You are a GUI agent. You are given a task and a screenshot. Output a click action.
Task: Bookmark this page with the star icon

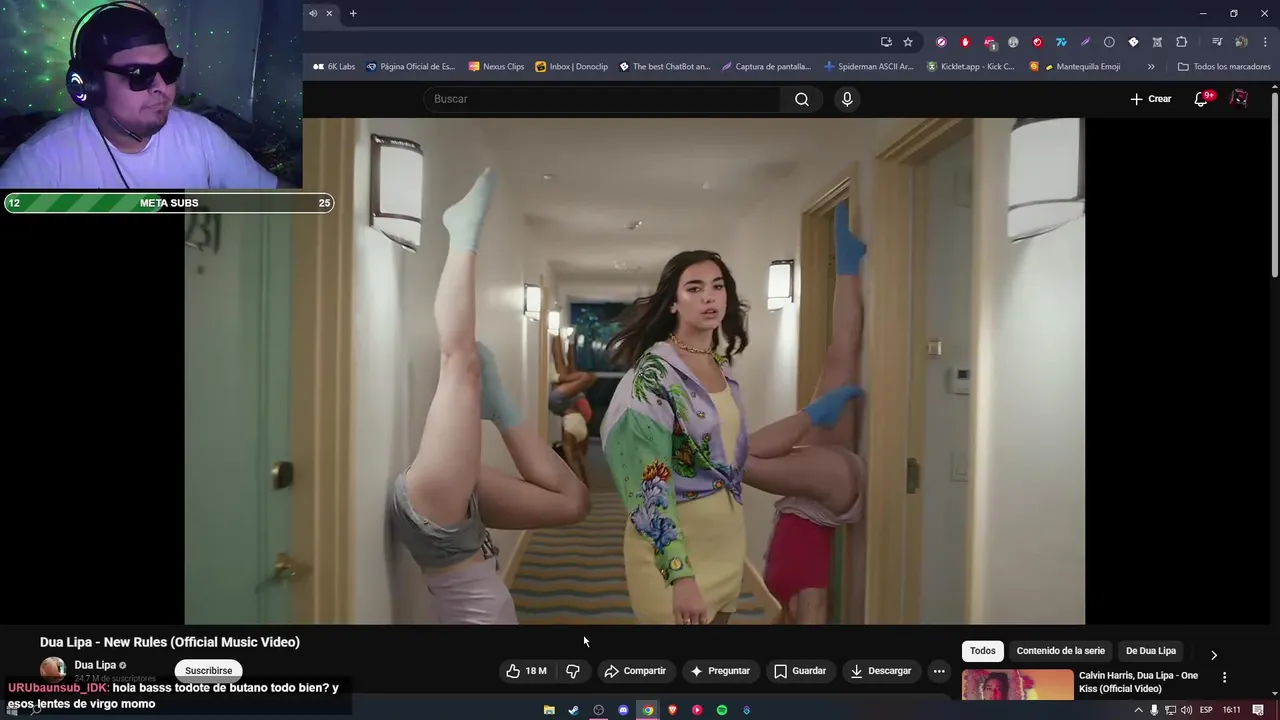pyautogui.click(x=908, y=42)
